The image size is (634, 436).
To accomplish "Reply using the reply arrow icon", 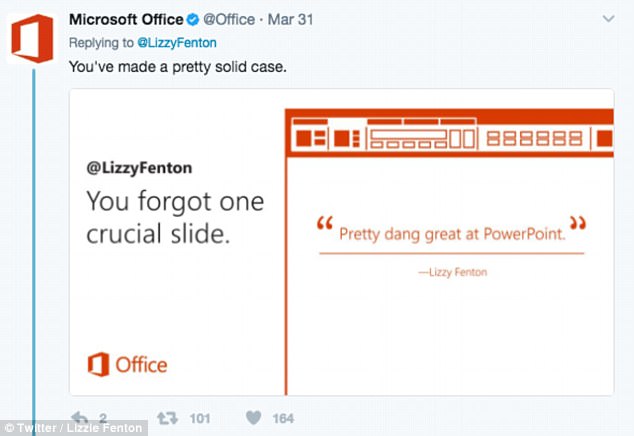I will click(80, 418).
